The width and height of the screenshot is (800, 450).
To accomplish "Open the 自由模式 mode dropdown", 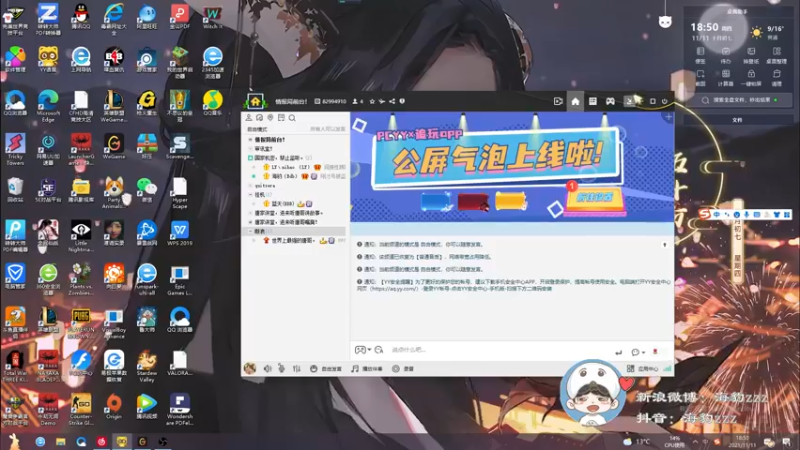I will click(x=258, y=129).
